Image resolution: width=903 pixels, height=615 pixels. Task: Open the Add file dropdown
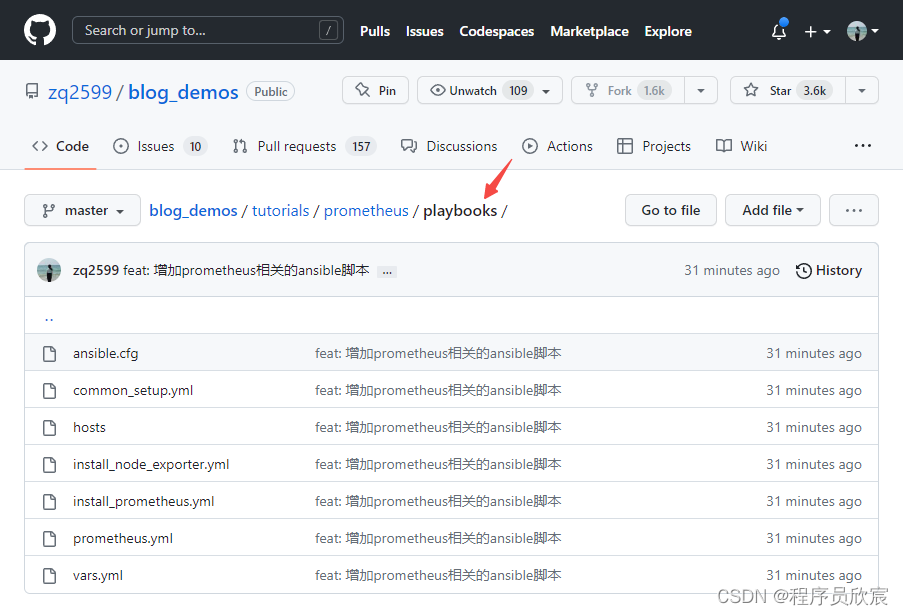coord(773,210)
